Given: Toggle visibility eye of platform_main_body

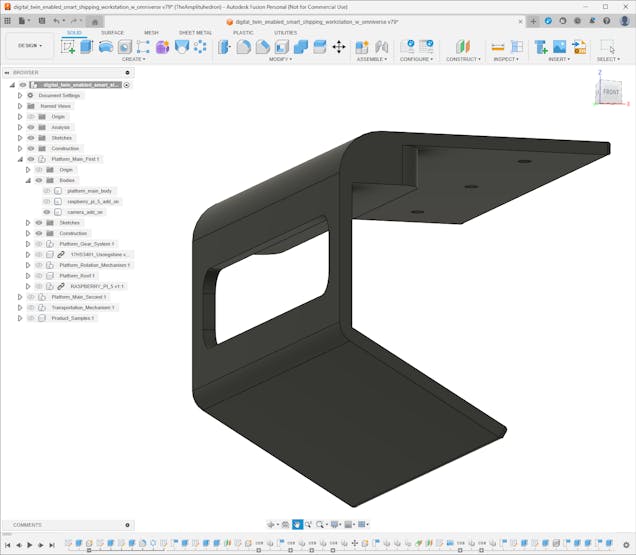Looking at the screenshot, I should pyautogui.click(x=46, y=190).
